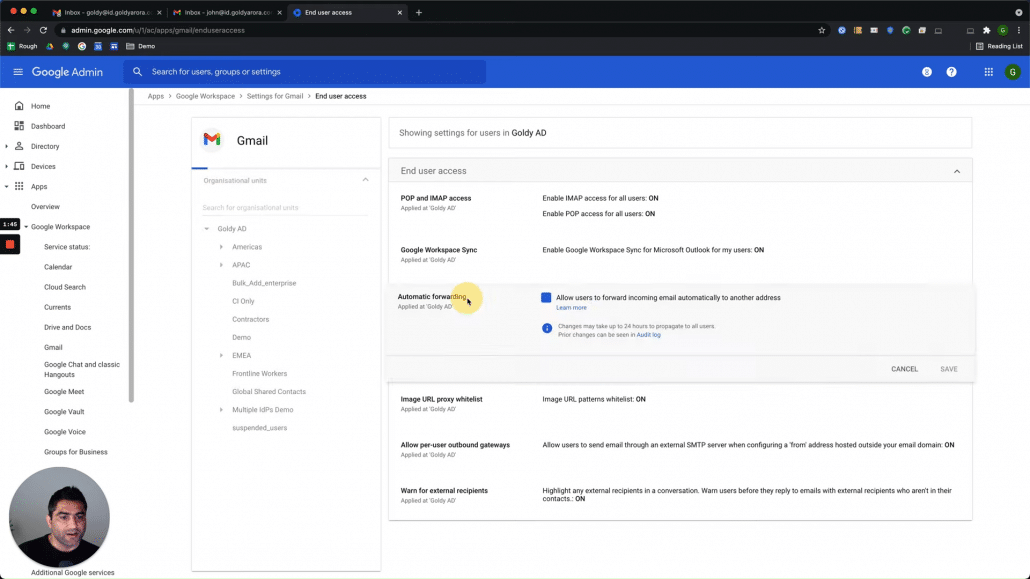Open the Reading List
Image resolution: width=1030 pixels, height=579 pixels.
tap(999, 46)
